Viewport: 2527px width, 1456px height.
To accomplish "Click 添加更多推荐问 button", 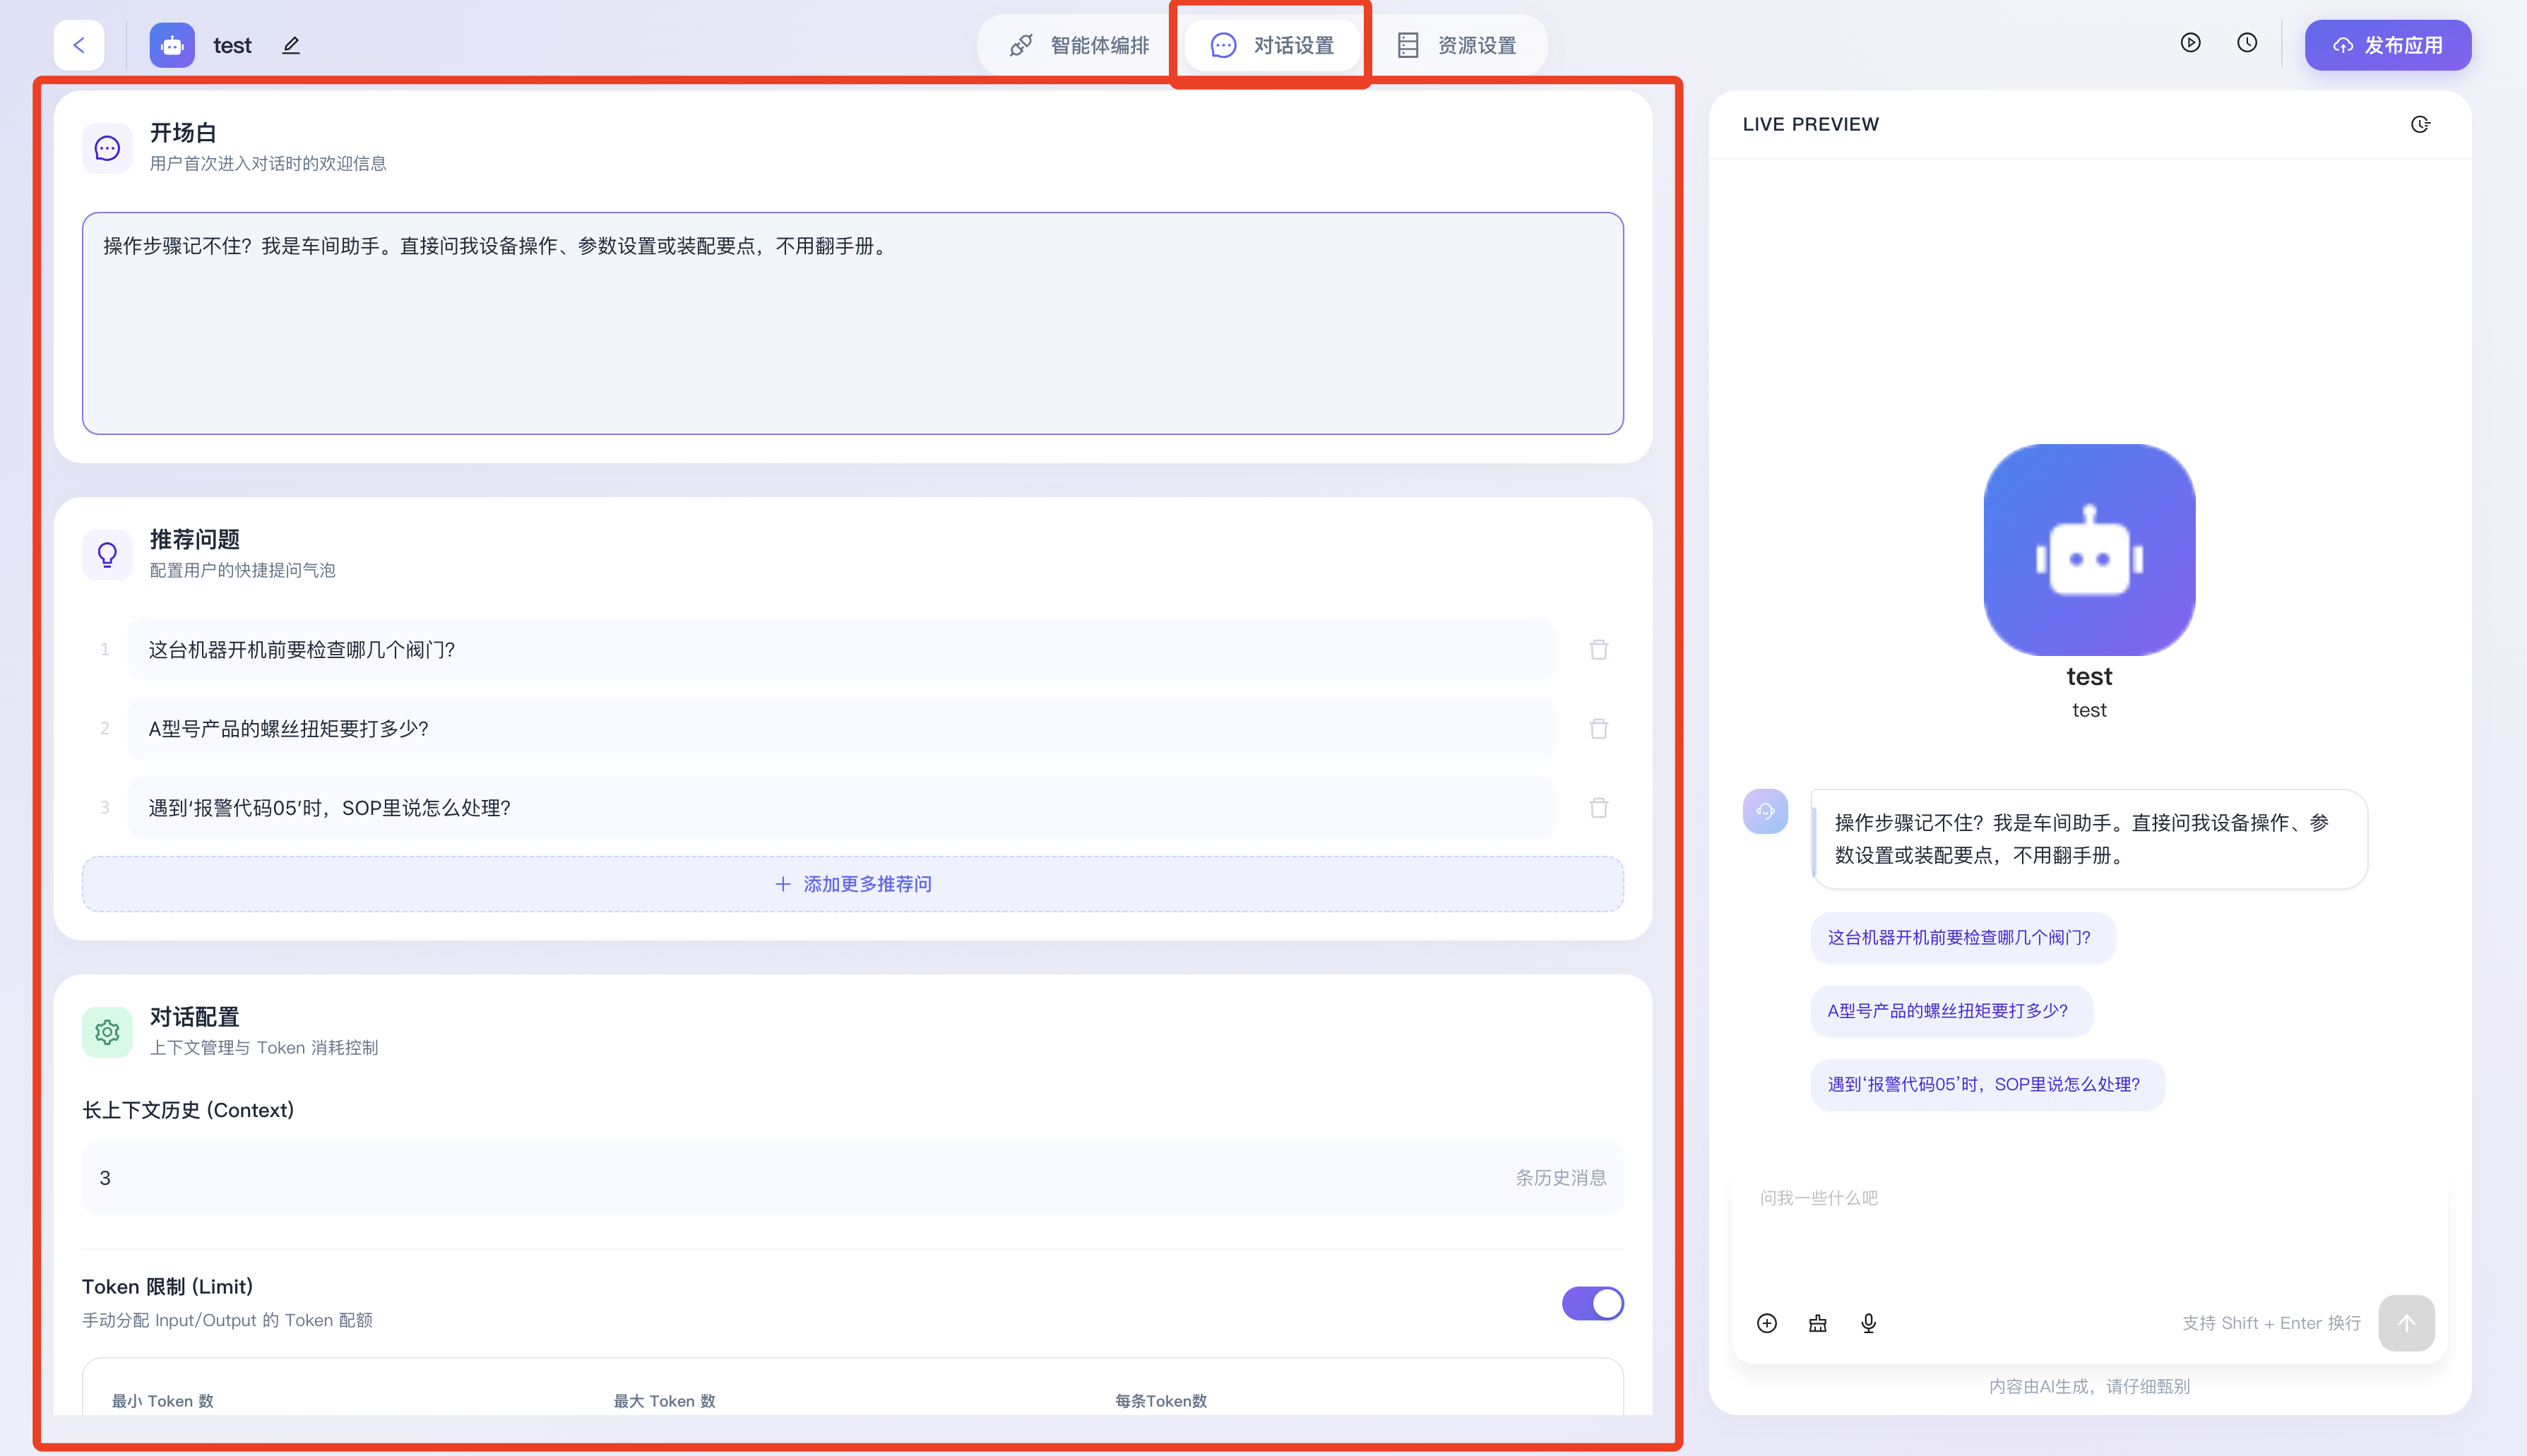I will point(853,884).
